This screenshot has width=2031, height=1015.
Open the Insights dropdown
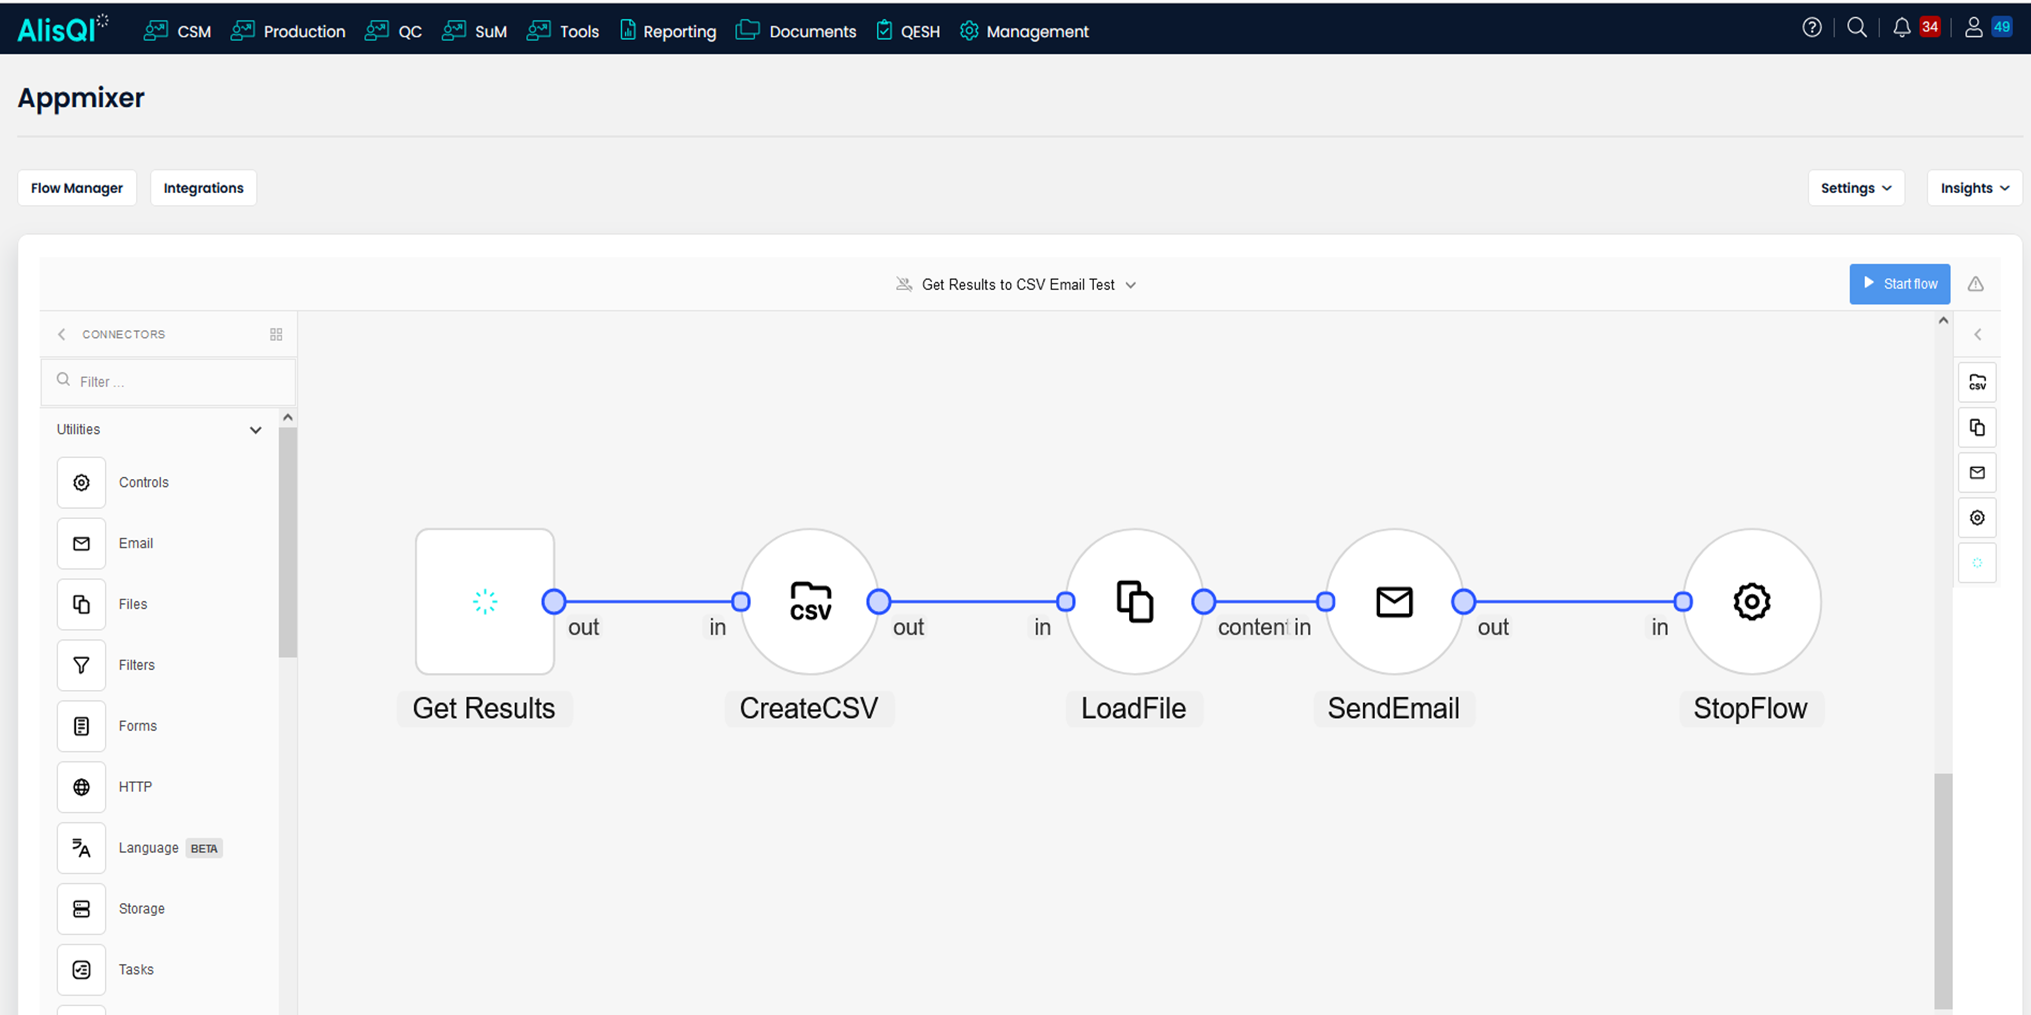pos(1973,188)
